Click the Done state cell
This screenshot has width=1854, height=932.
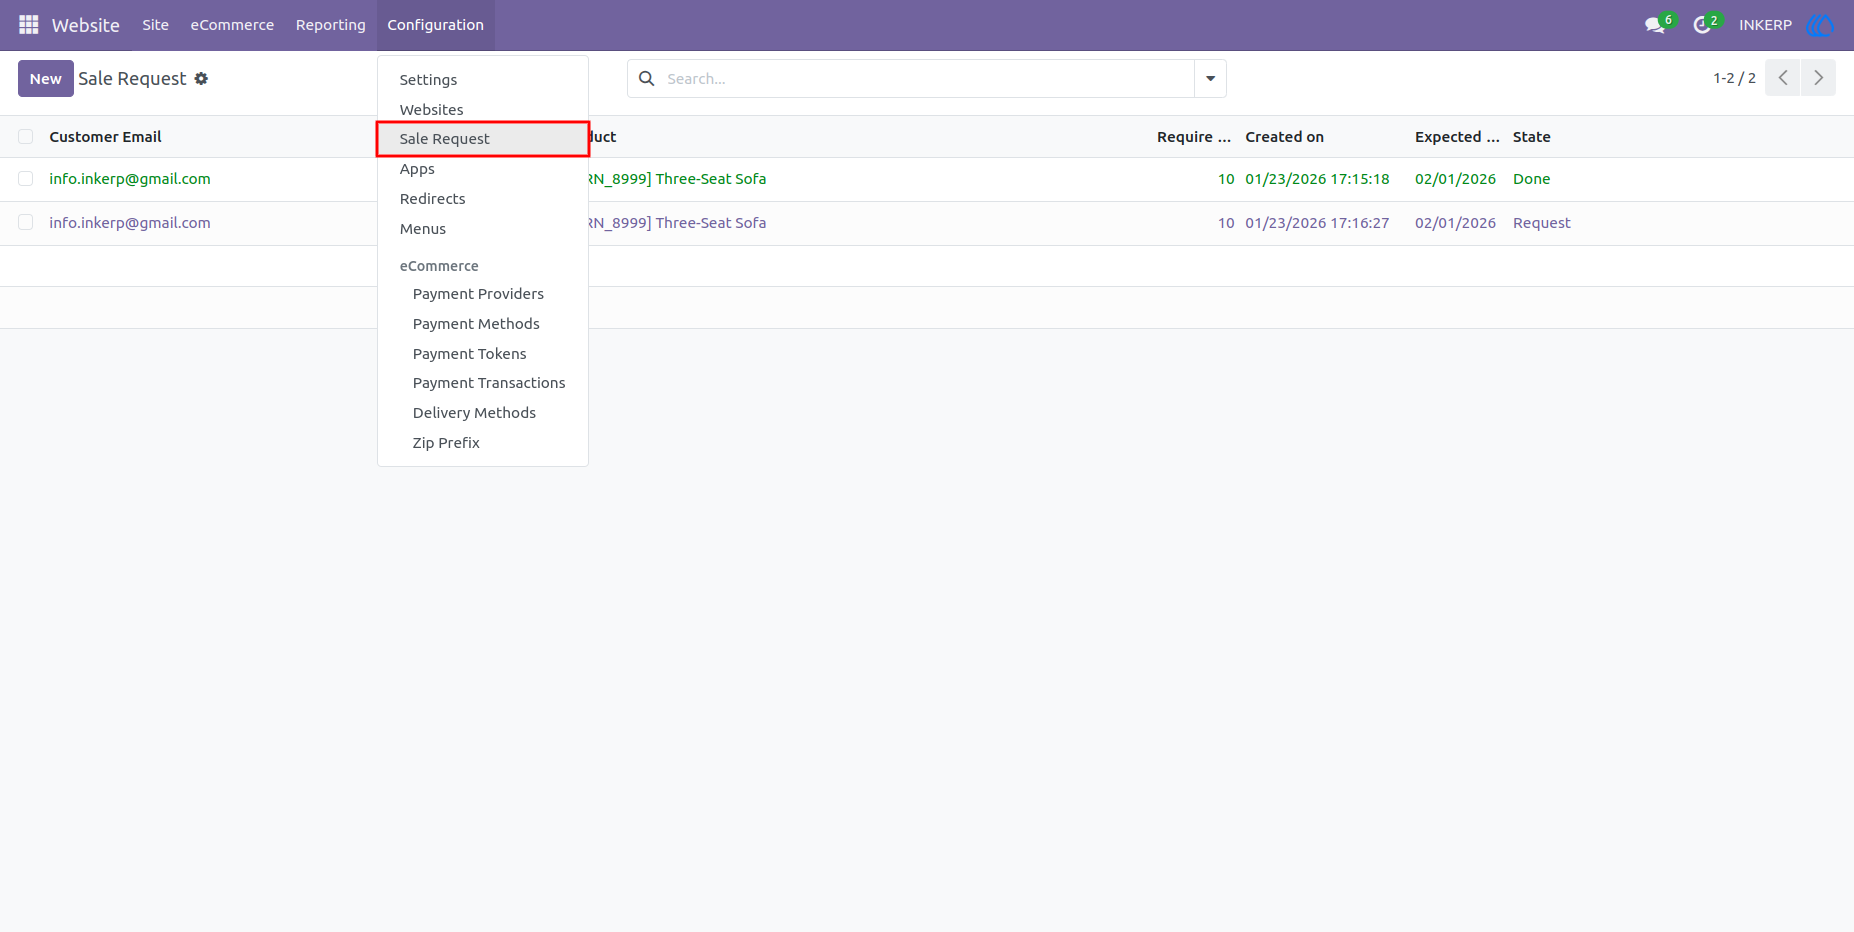pyautogui.click(x=1531, y=179)
